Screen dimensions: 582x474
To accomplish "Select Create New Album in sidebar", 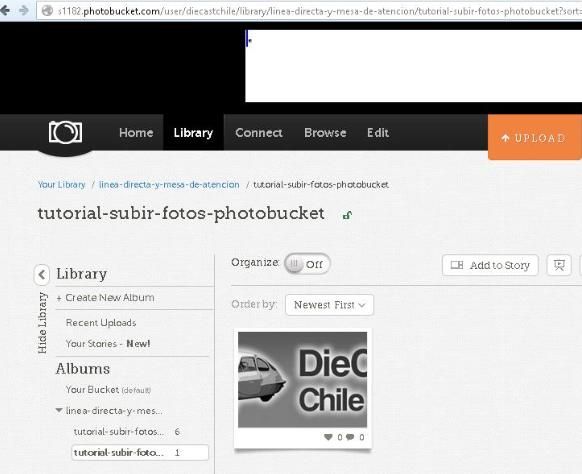I will tap(105, 298).
